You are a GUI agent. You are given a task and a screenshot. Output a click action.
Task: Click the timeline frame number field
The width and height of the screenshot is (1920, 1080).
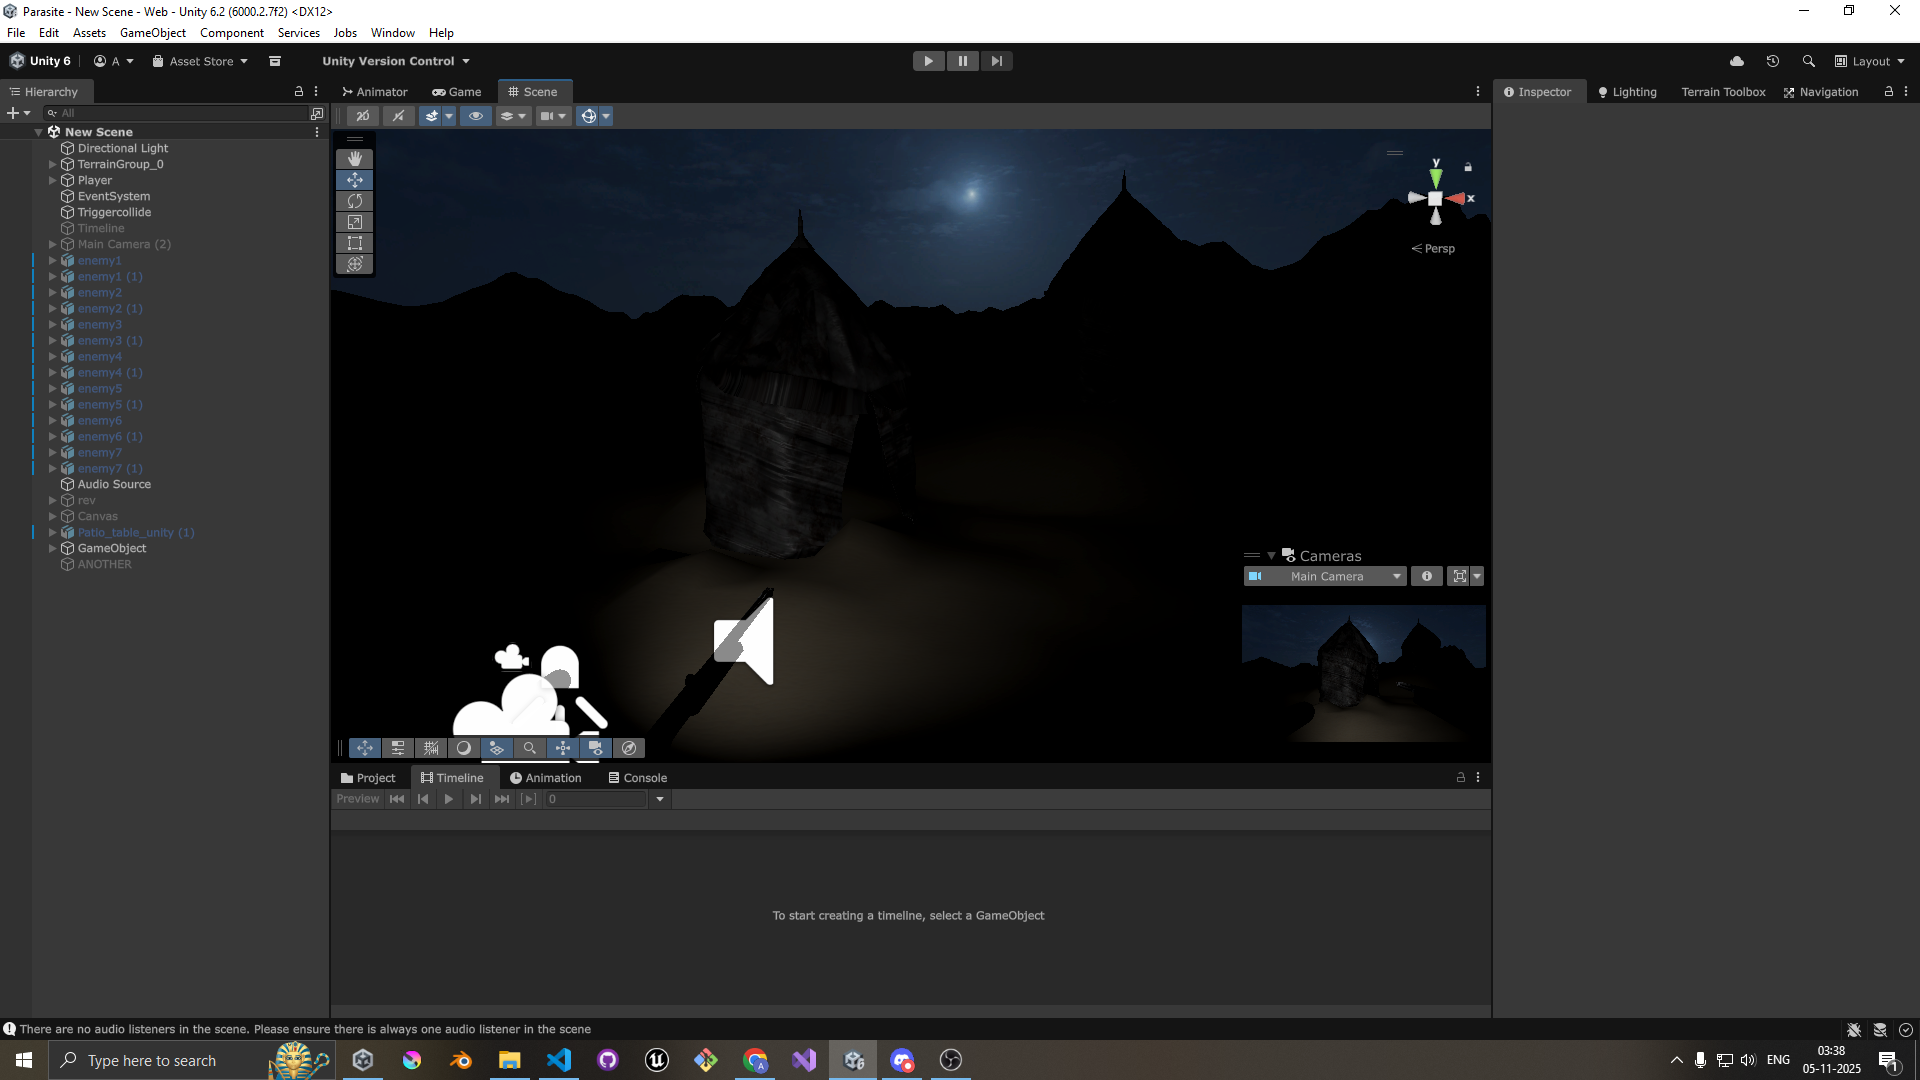coord(596,799)
